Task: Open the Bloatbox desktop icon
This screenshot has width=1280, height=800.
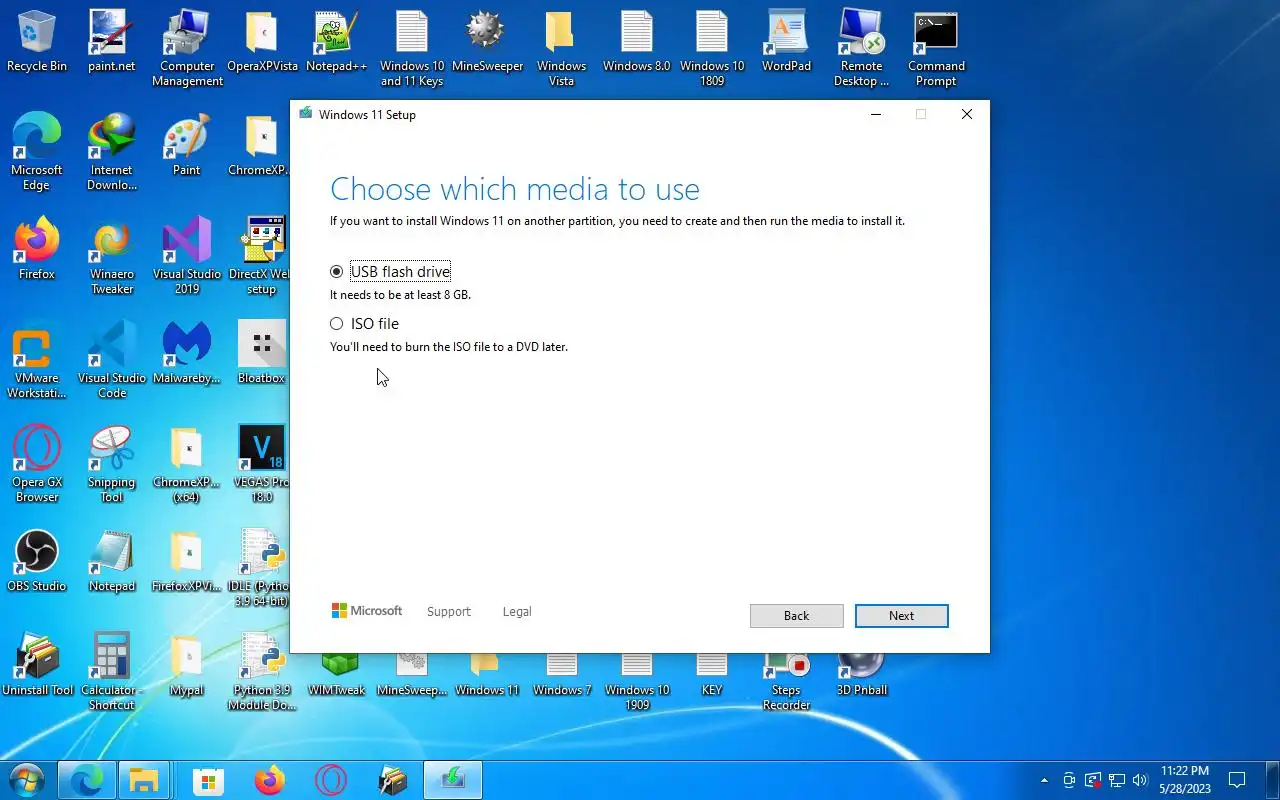Action: pyautogui.click(x=262, y=354)
